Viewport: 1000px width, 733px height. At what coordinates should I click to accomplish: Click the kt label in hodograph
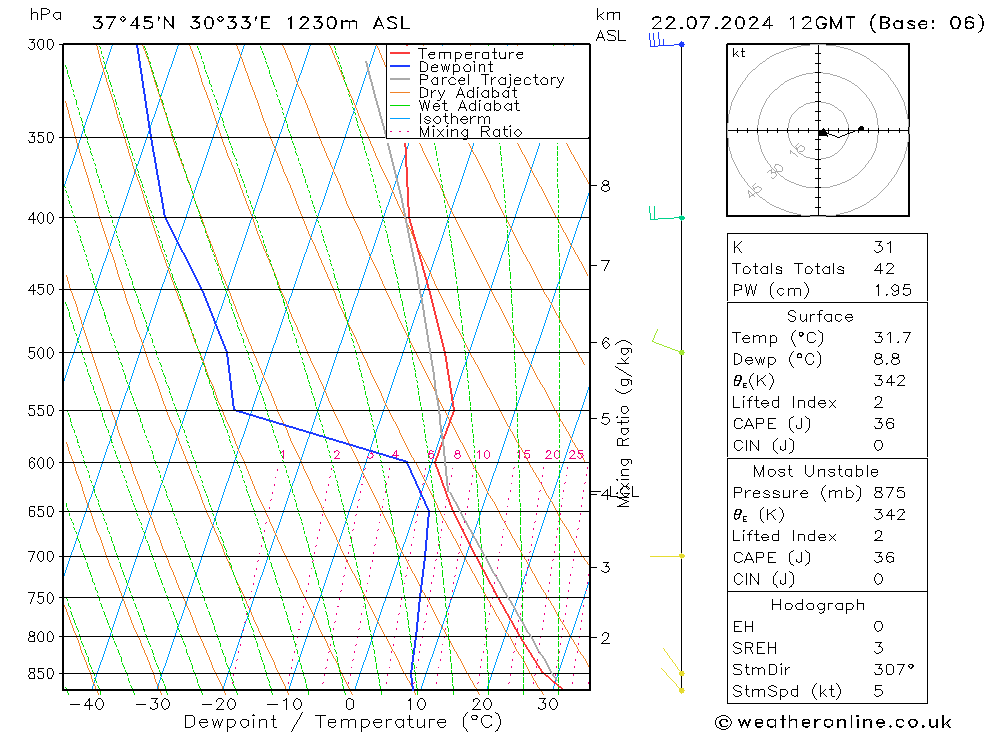click(x=739, y=53)
